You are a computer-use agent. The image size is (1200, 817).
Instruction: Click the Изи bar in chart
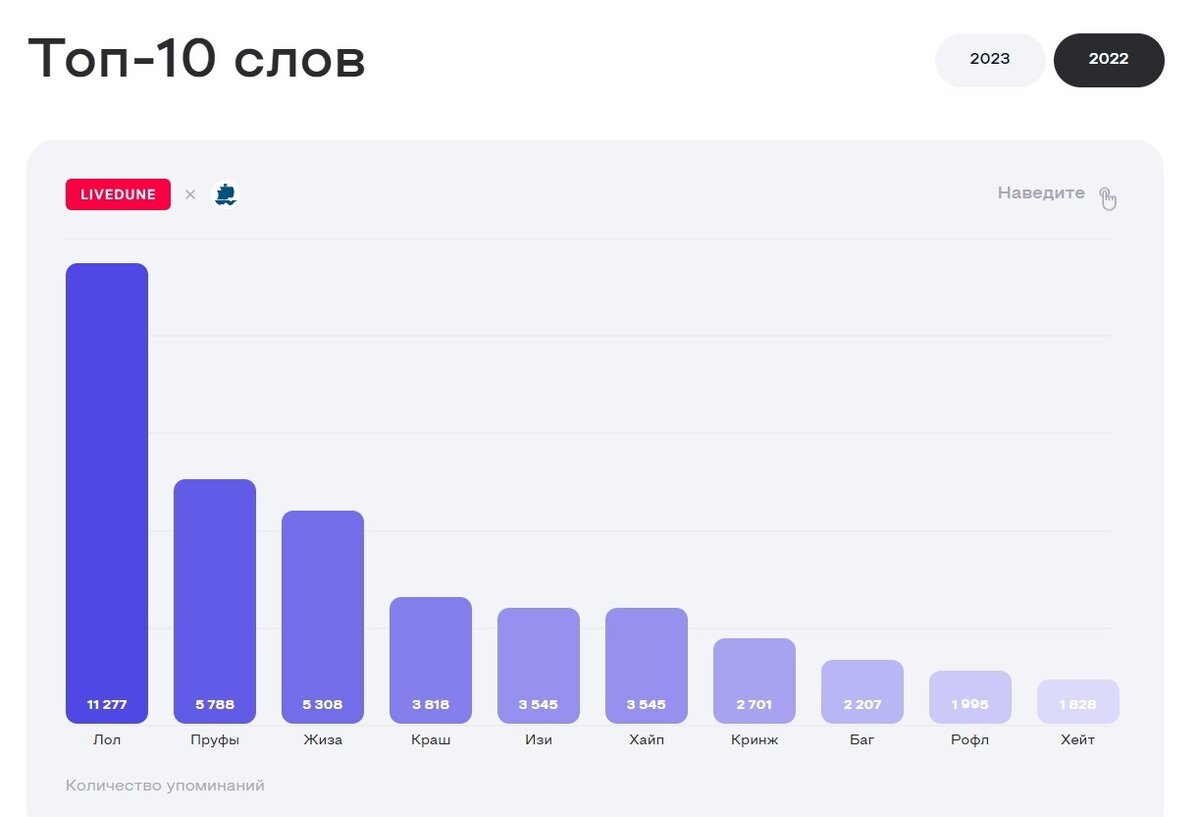(x=539, y=666)
